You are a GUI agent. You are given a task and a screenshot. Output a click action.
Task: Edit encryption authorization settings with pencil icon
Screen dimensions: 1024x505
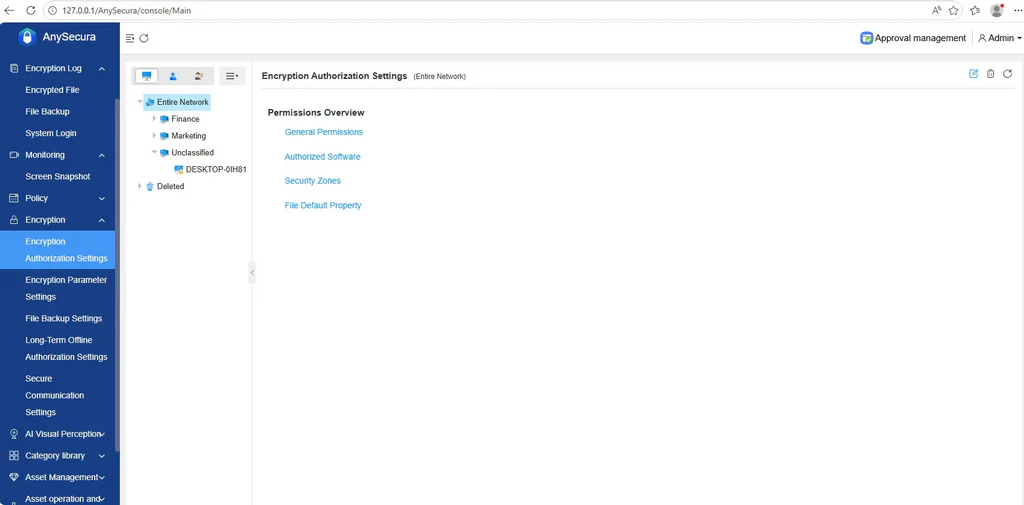click(974, 74)
